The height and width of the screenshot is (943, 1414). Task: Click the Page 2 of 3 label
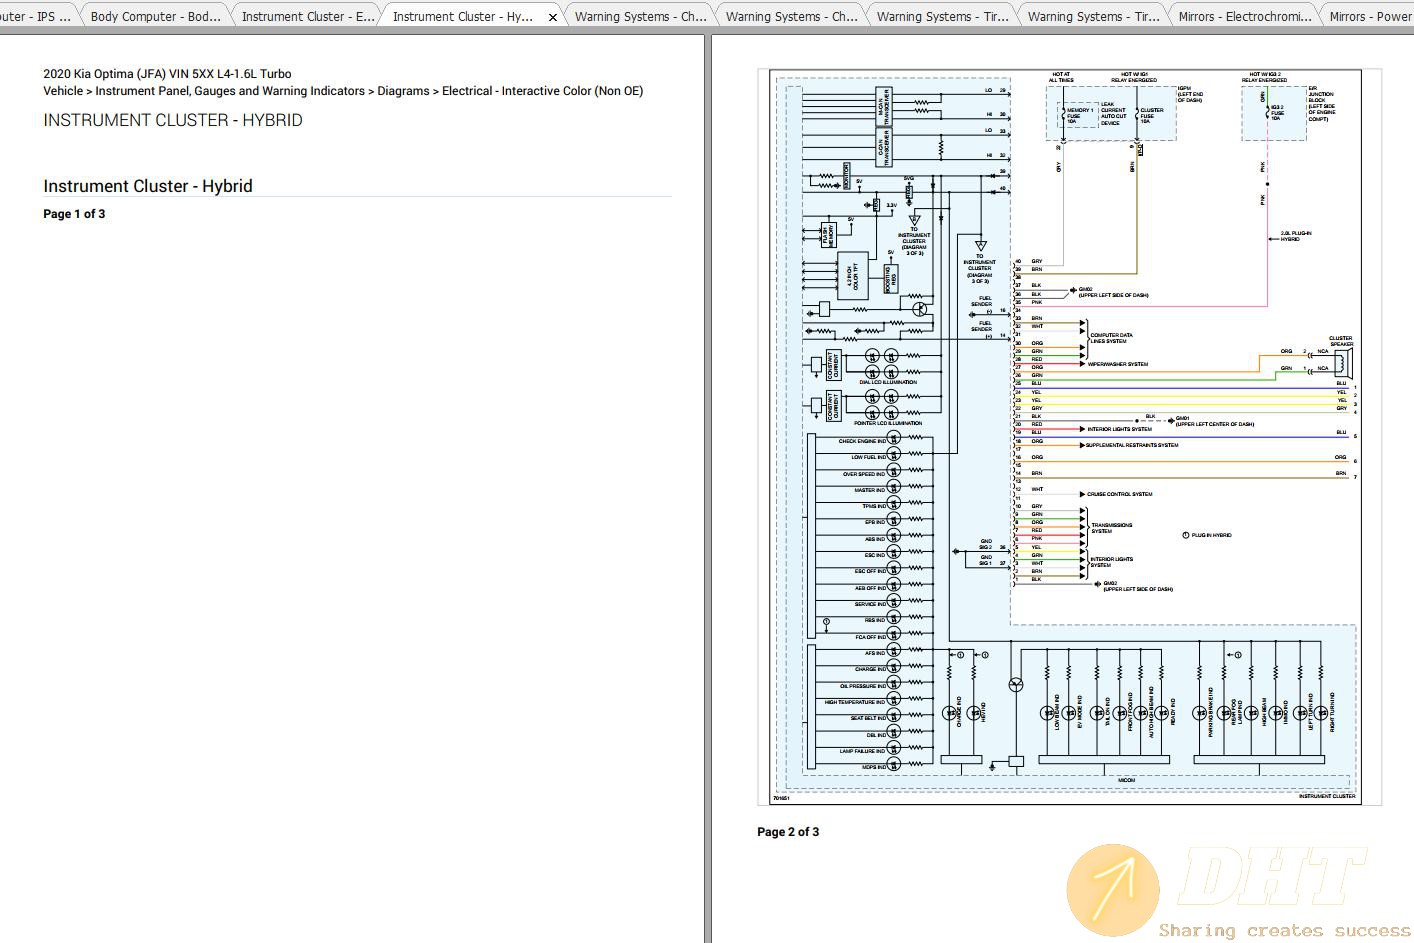788,832
